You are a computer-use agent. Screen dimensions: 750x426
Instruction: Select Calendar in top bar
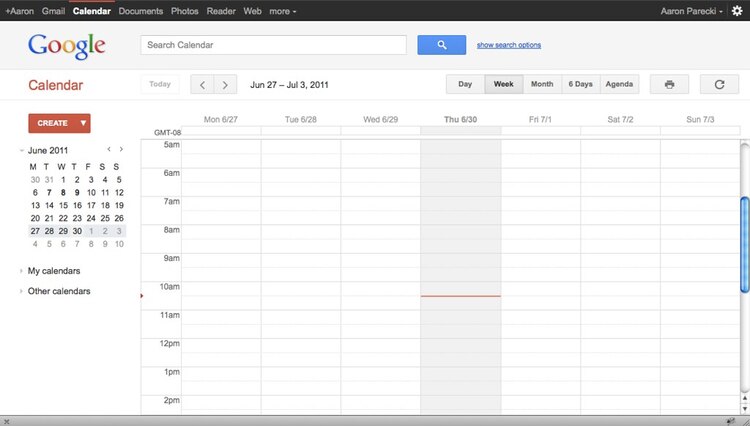[92, 11]
